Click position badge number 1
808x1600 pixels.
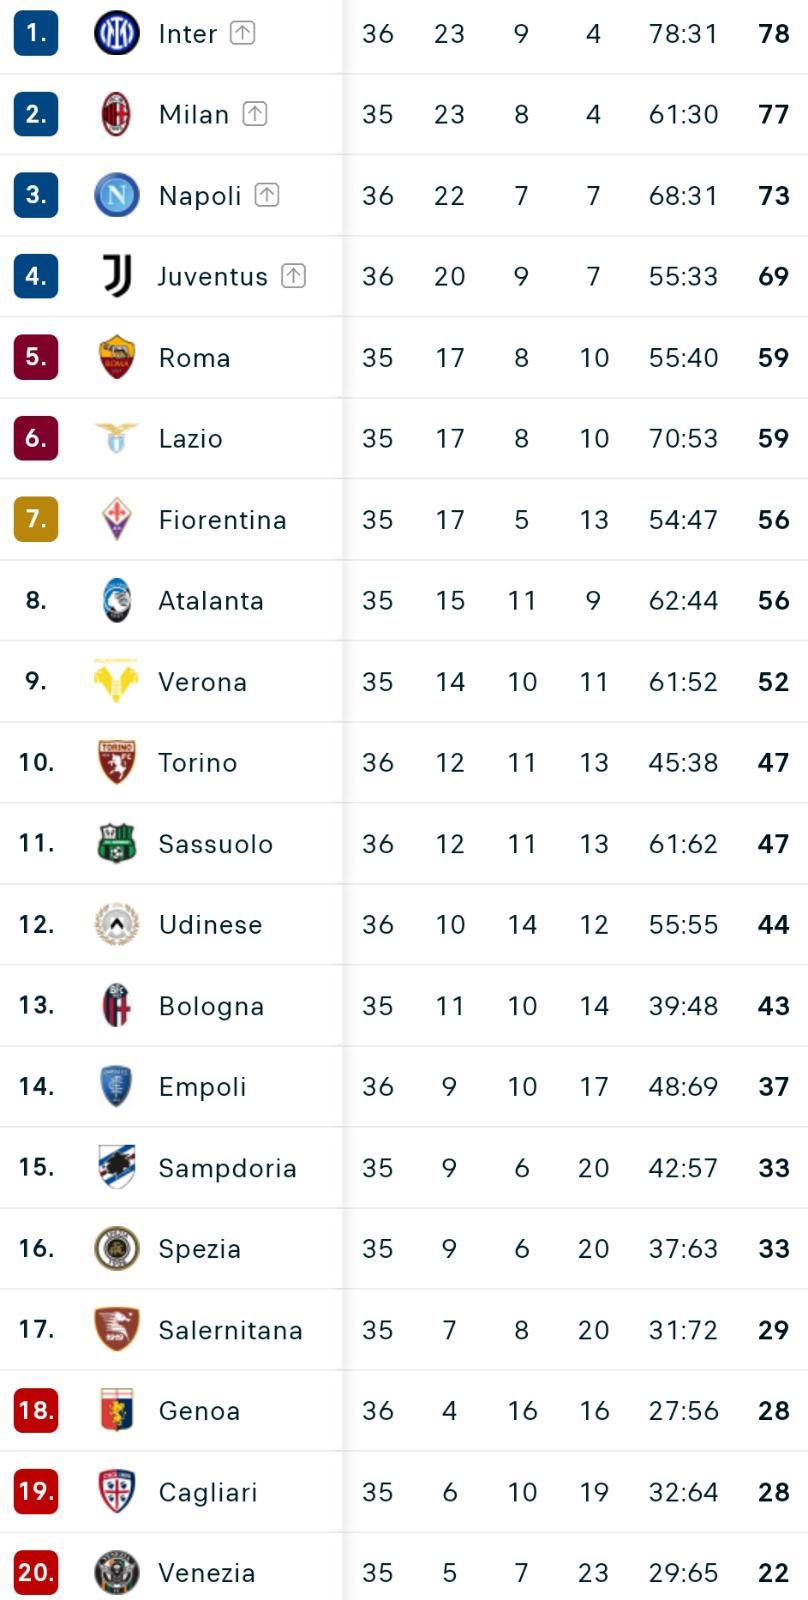(36, 33)
